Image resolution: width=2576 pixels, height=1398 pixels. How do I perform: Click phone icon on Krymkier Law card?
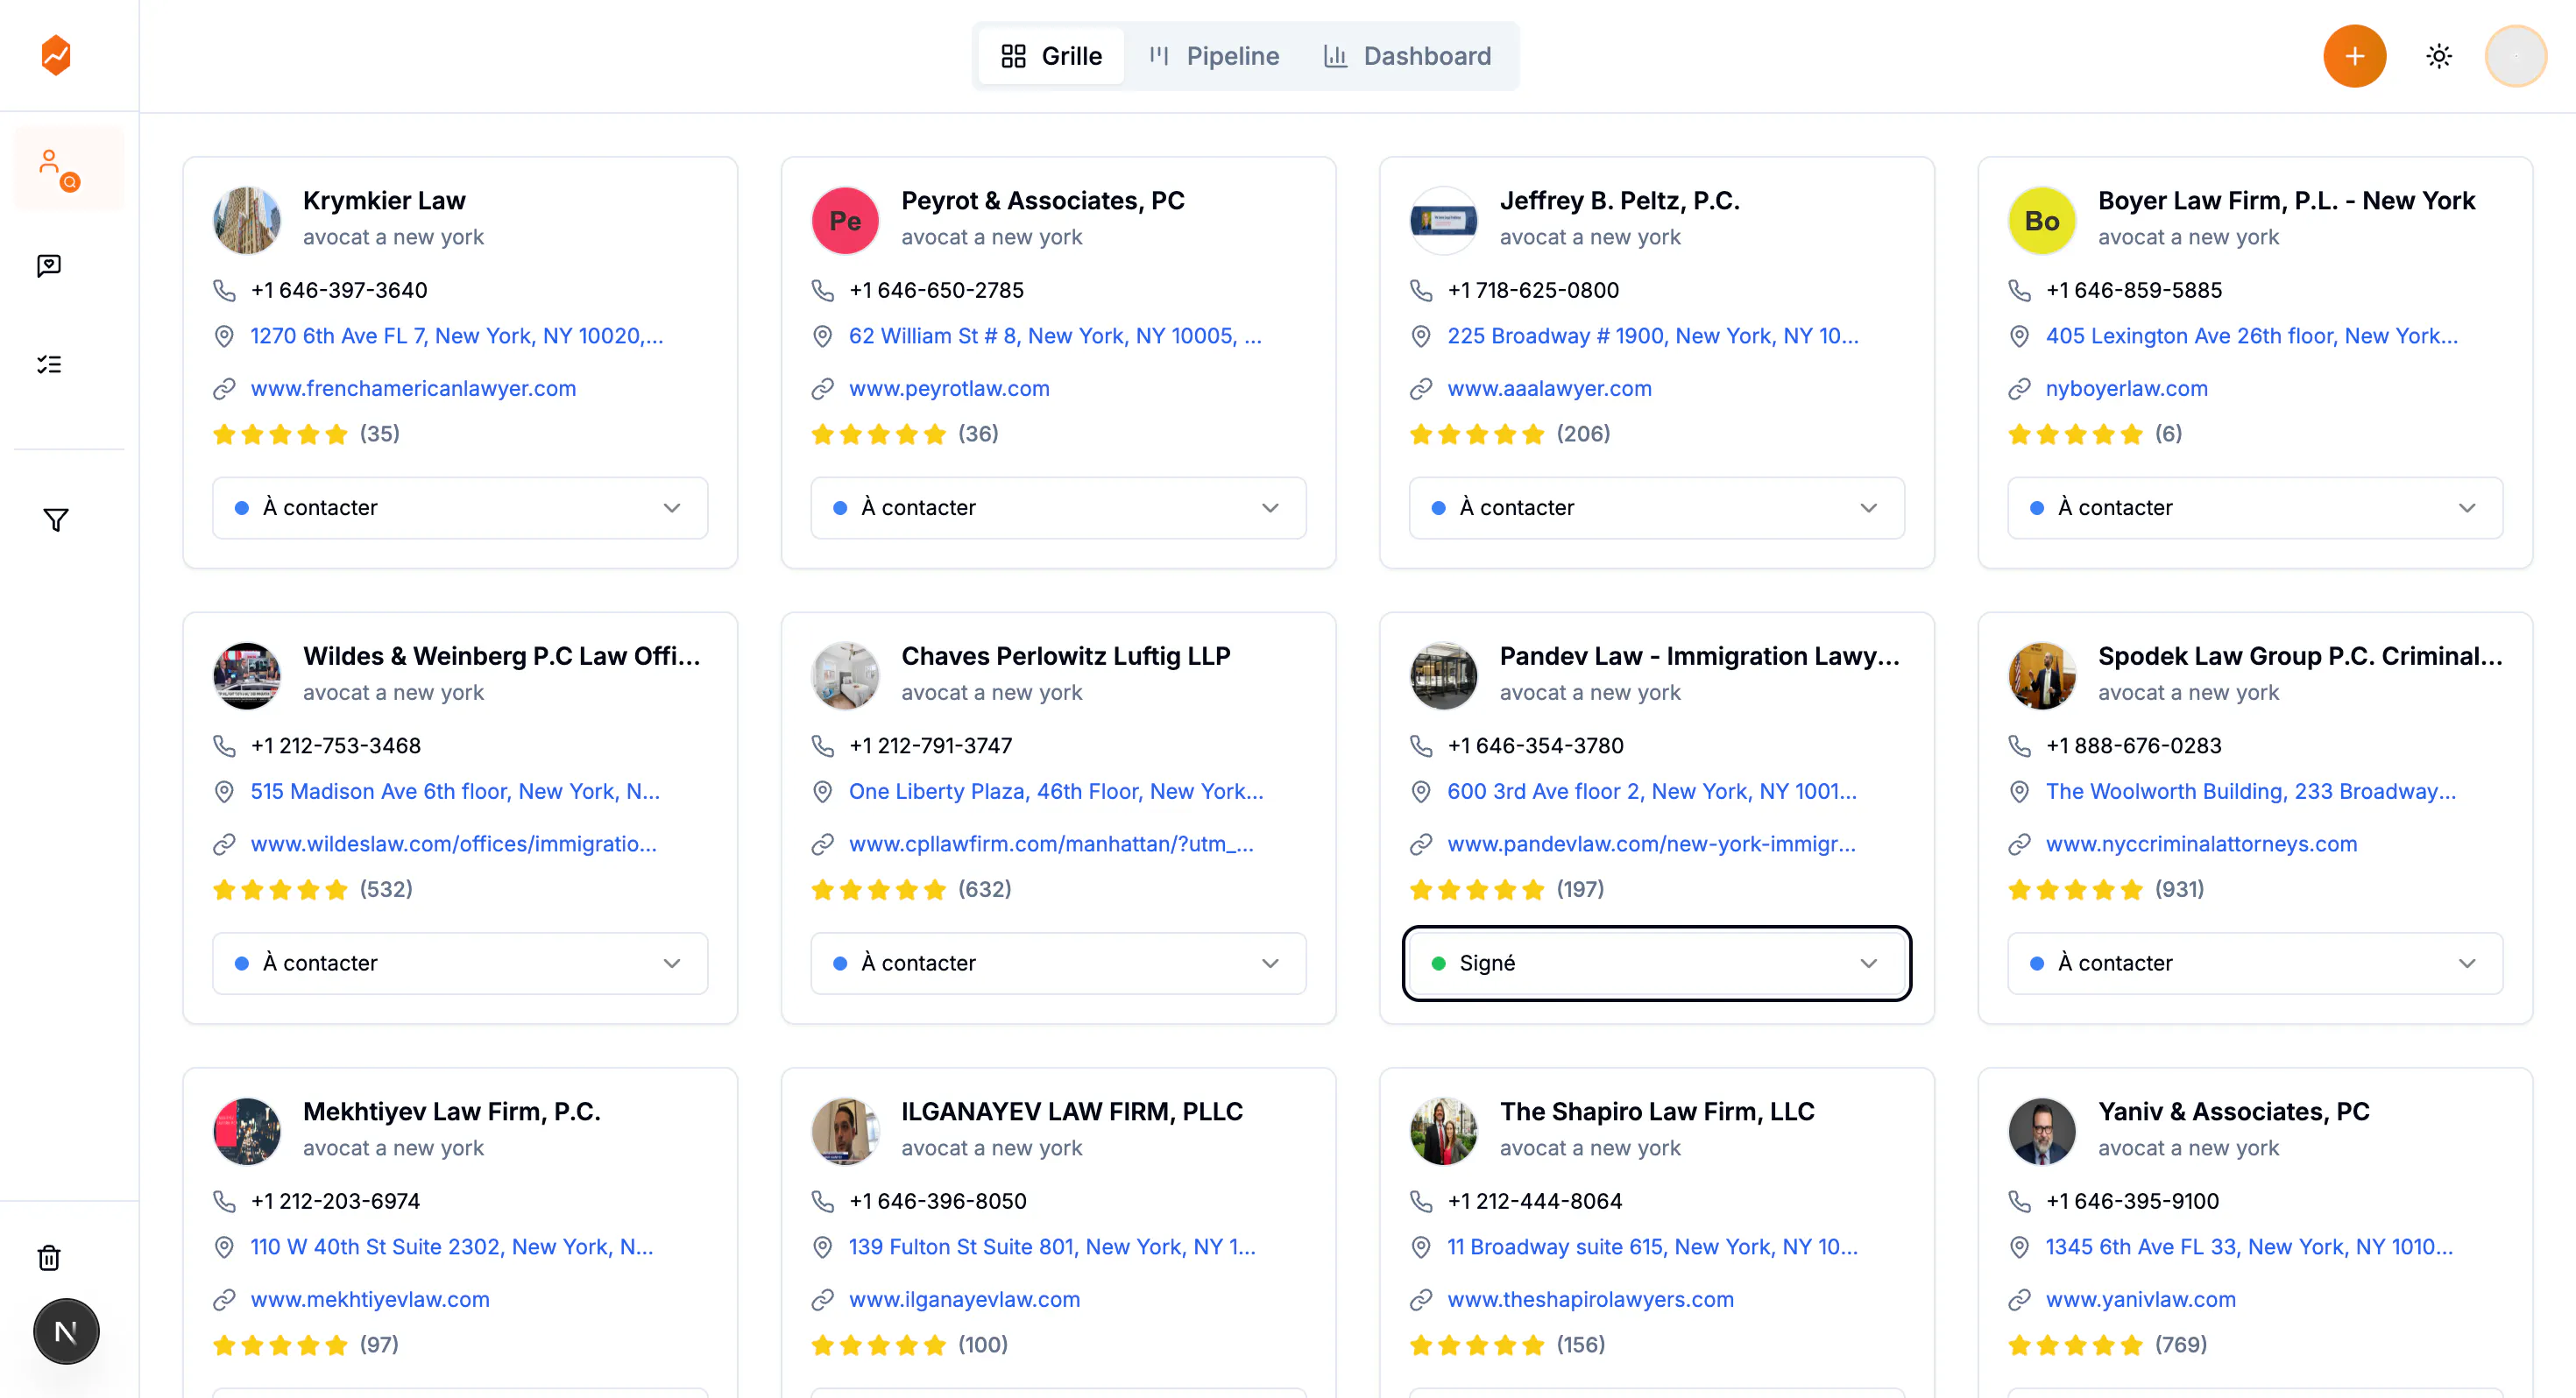click(224, 290)
